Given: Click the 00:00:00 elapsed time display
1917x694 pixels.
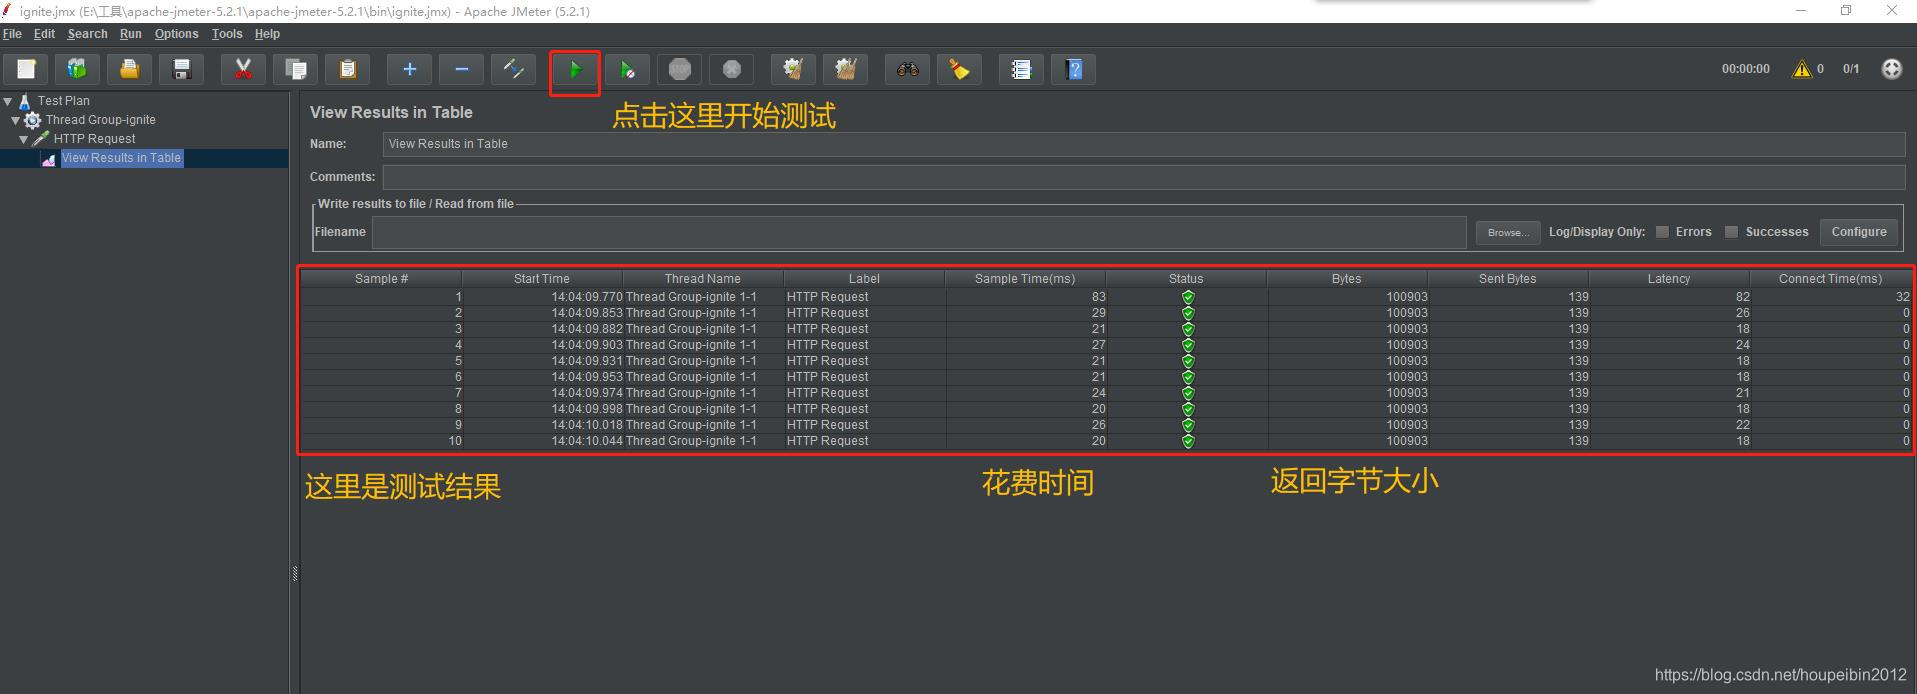Looking at the screenshot, I should pos(1745,69).
